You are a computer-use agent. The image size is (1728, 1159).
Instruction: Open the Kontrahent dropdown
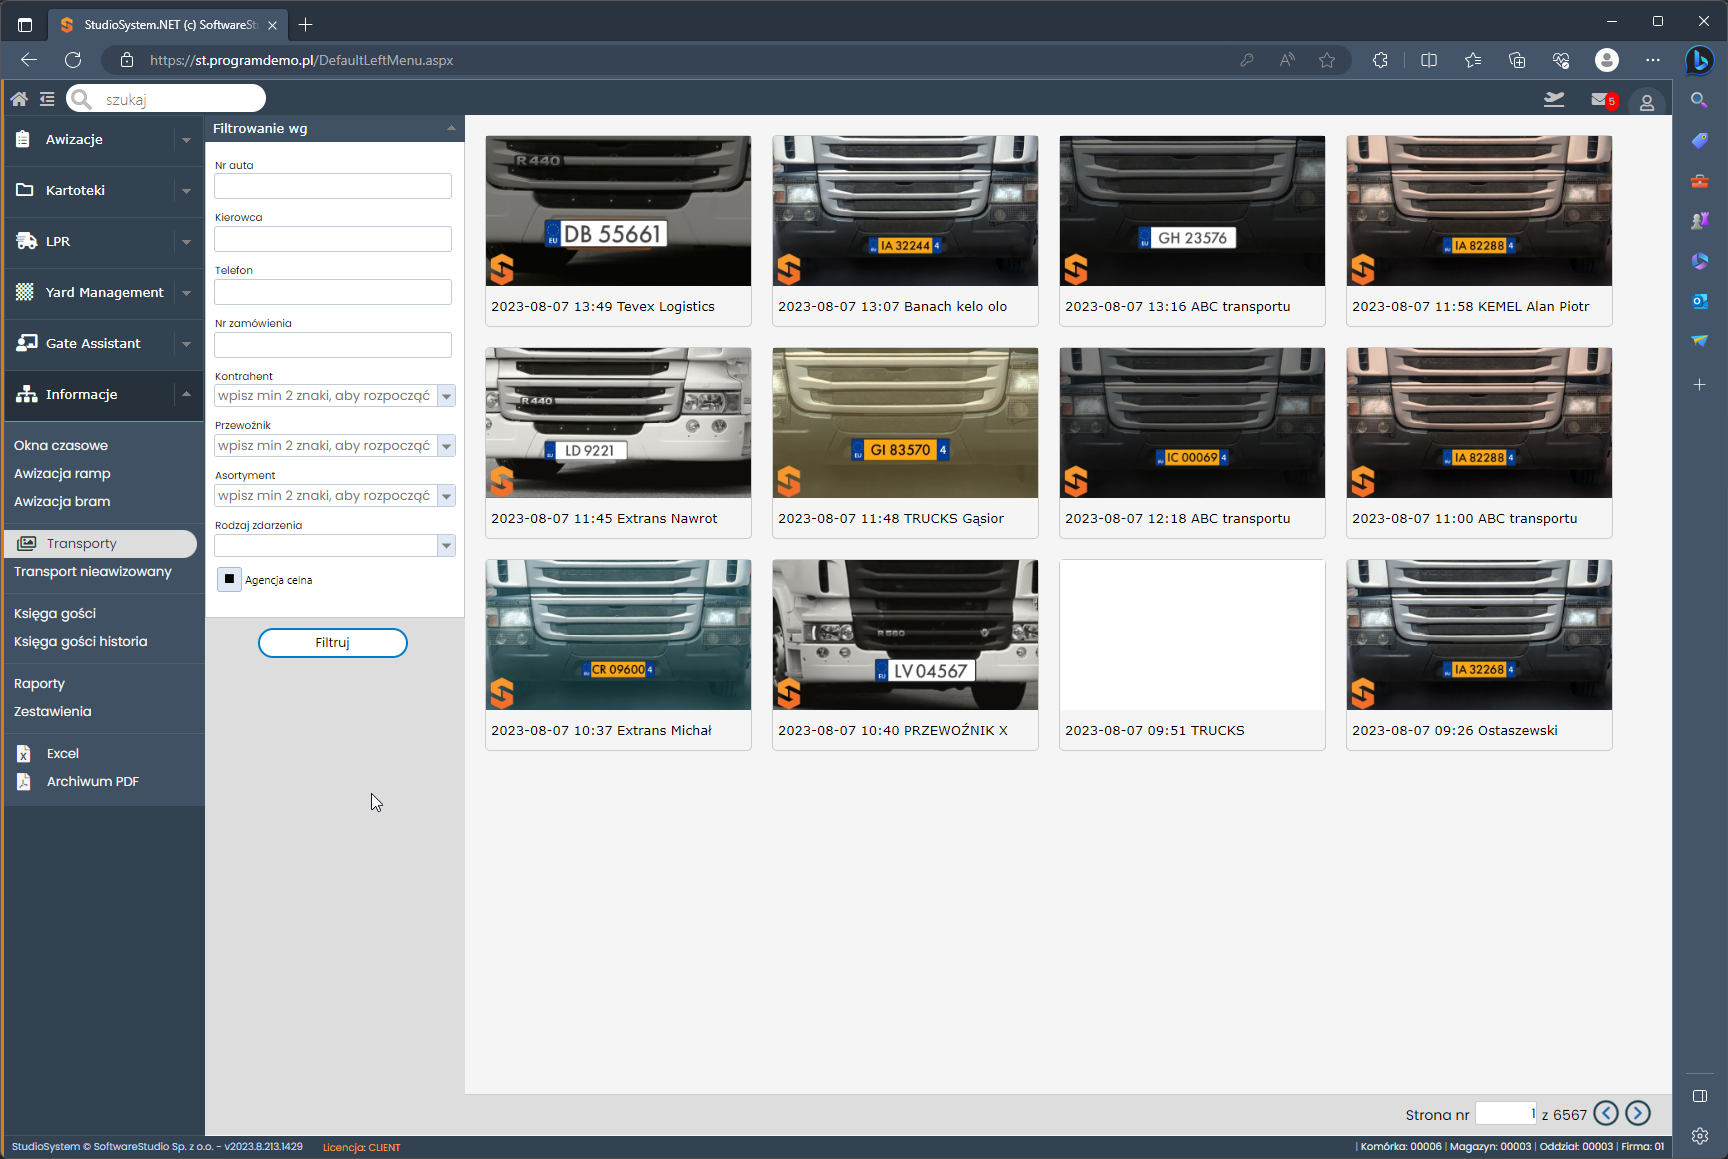(446, 396)
